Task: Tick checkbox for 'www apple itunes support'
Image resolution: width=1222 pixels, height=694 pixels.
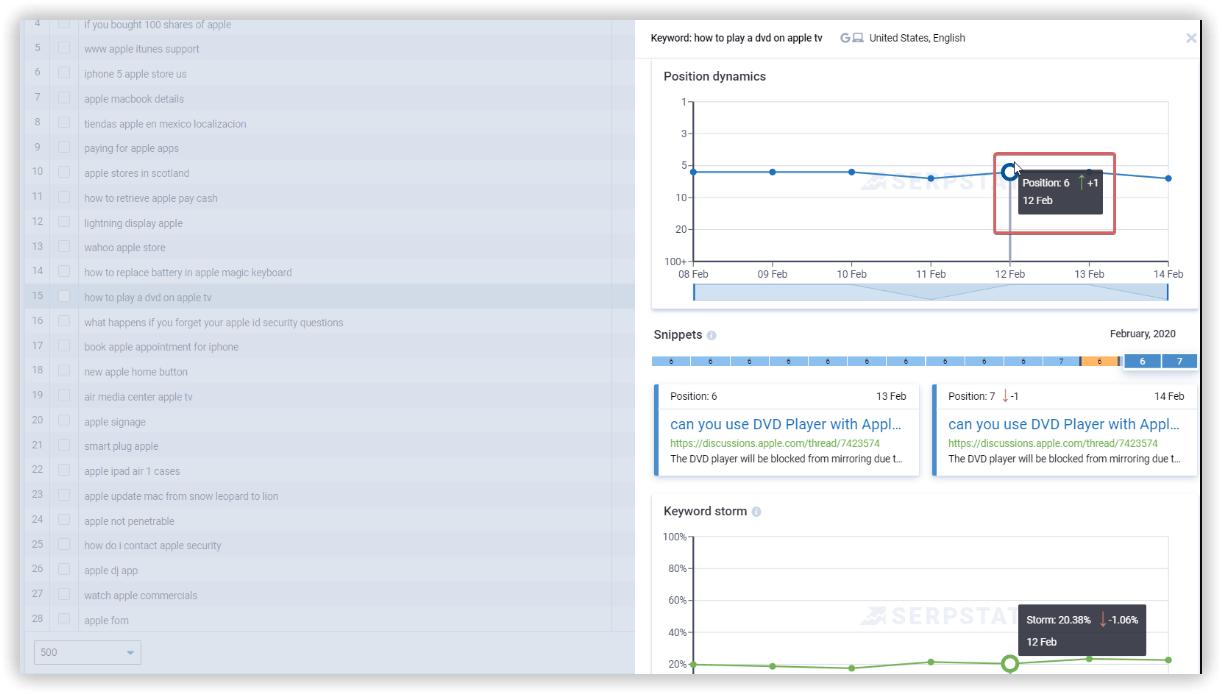Action: click(64, 48)
